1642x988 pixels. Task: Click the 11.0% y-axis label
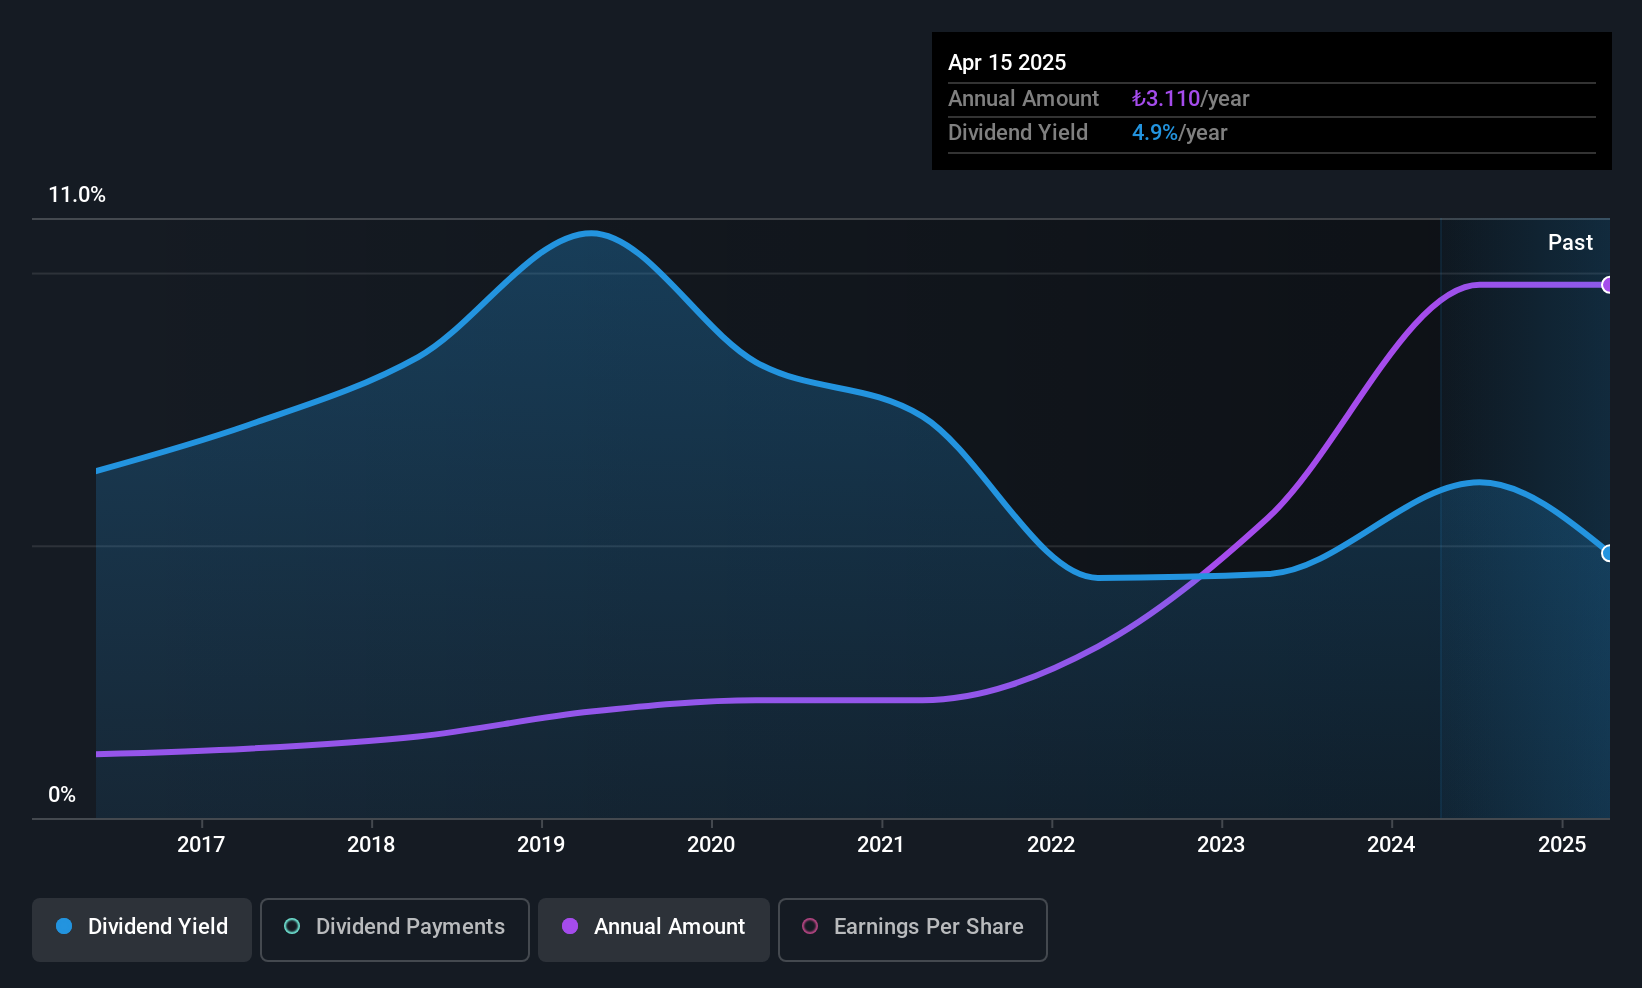[x=77, y=194]
